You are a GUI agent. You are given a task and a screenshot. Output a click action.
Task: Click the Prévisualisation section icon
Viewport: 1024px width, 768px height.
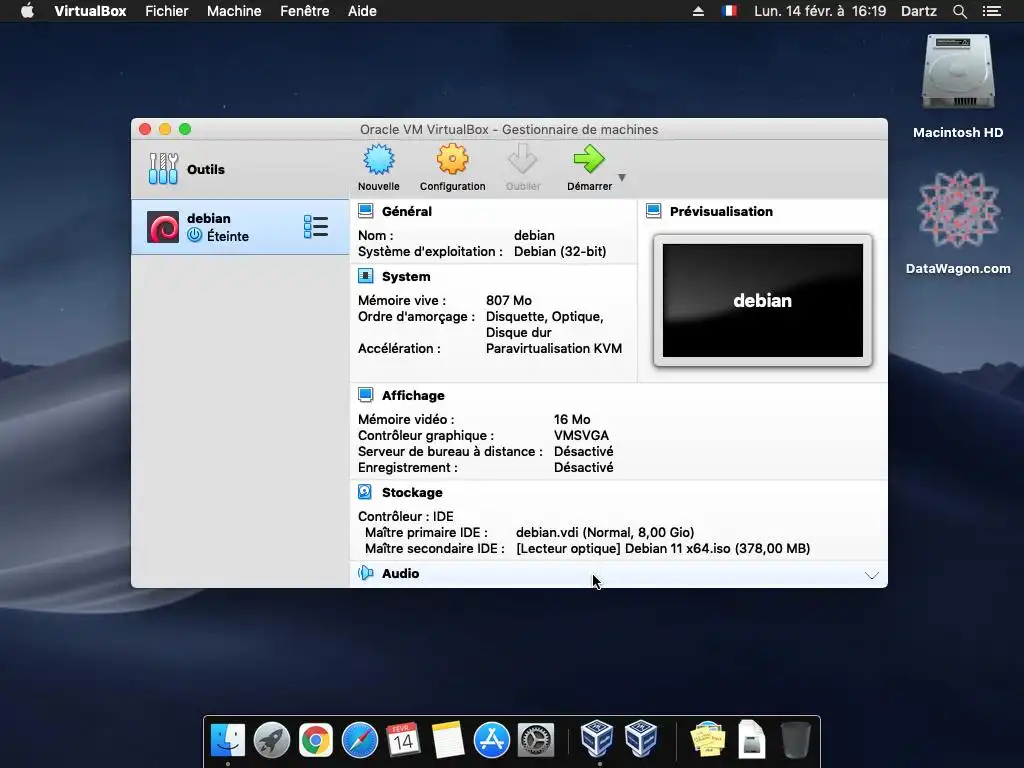[654, 210]
